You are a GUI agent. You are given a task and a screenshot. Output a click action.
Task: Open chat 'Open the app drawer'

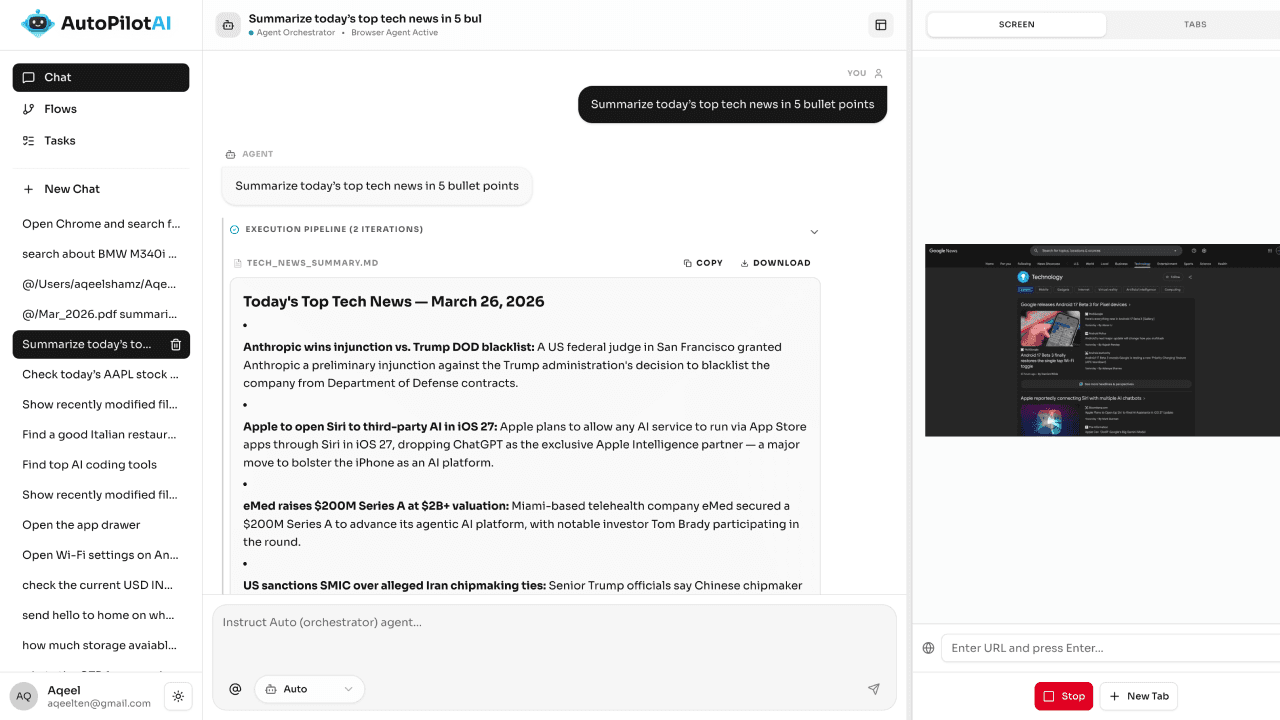tap(101, 525)
